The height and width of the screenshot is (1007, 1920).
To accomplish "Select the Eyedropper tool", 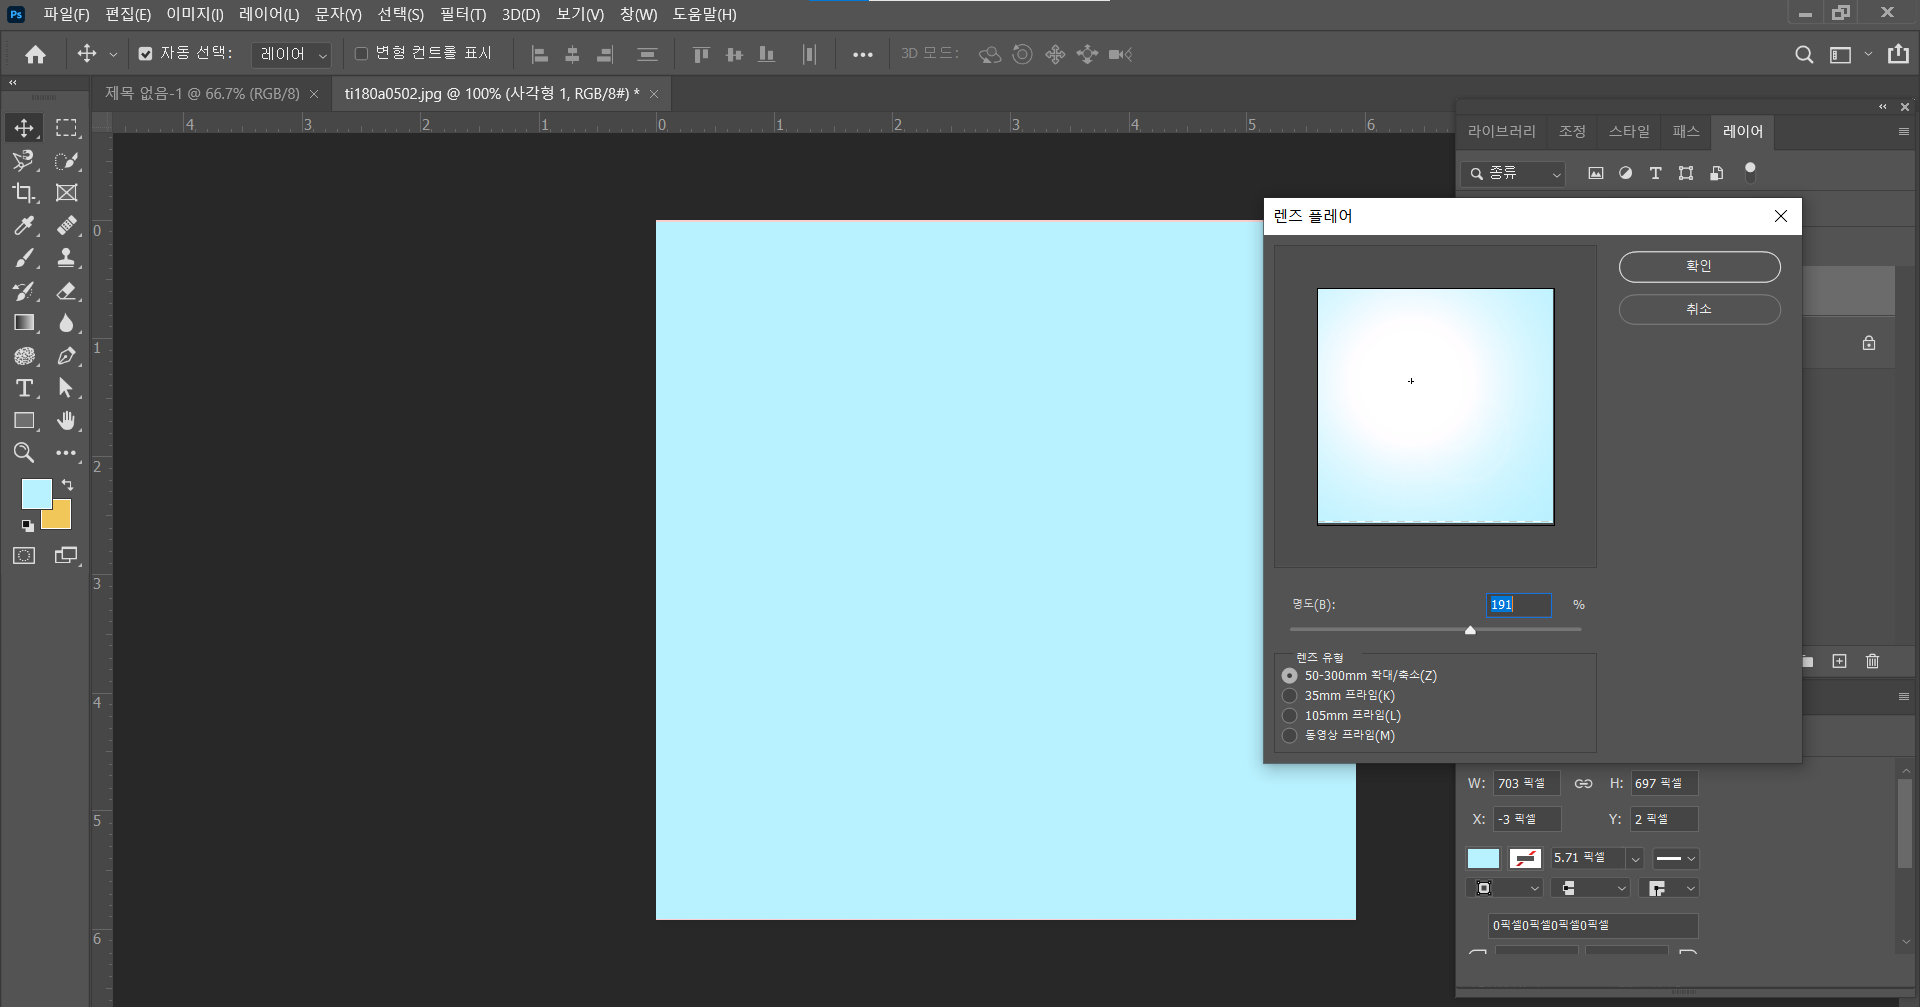I will pos(24,226).
